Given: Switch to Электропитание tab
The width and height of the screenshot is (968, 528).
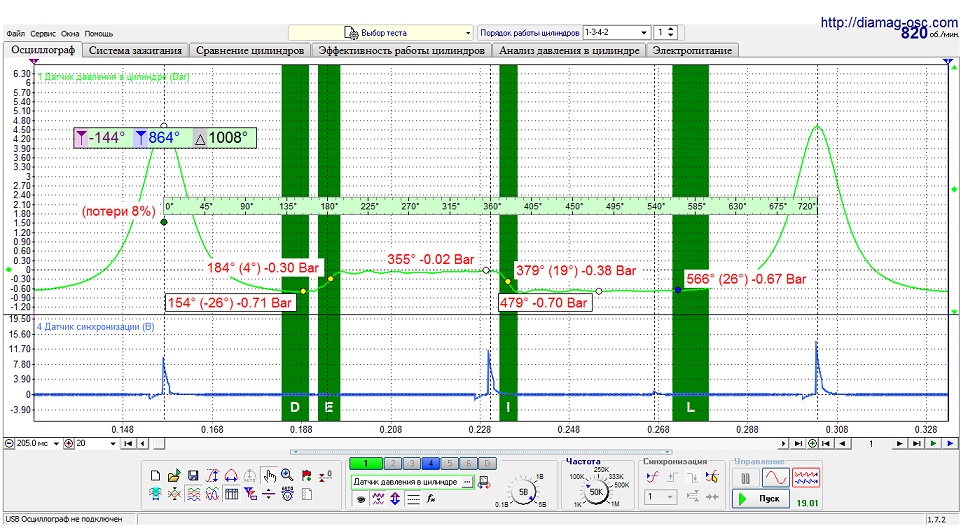Looking at the screenshot, I should pos(692,51).
